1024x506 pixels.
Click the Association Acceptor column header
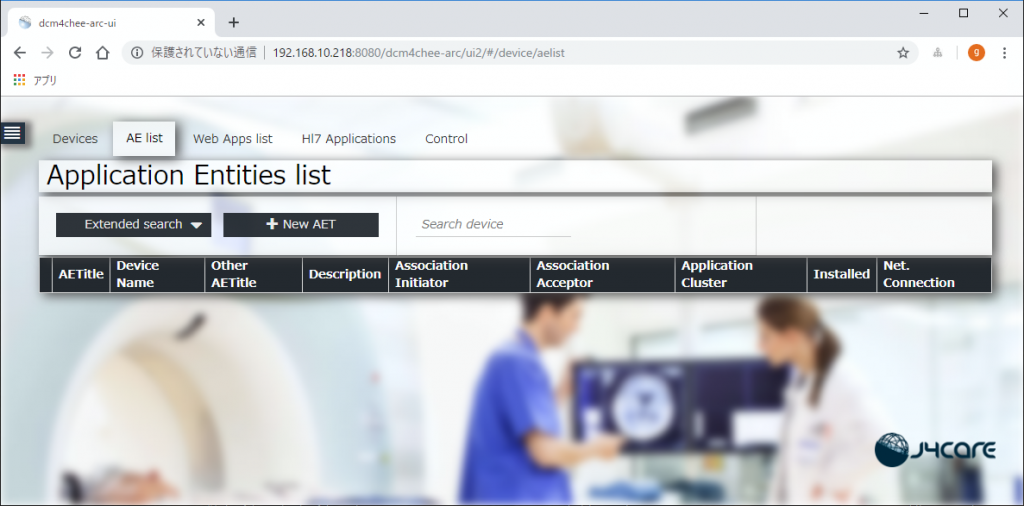pos(602,274)
